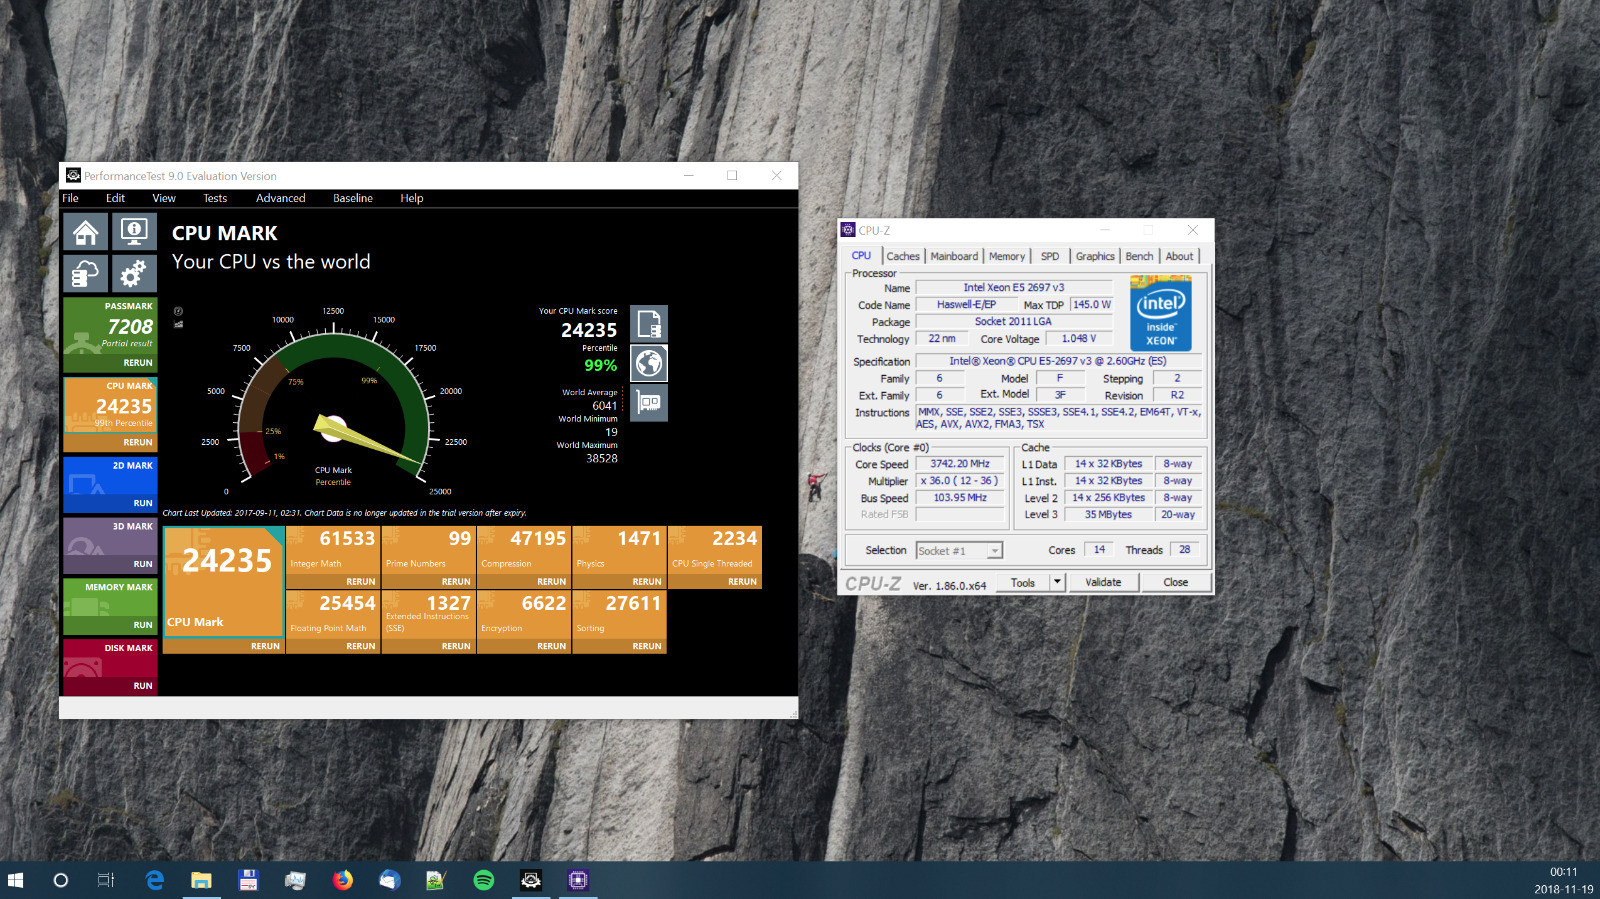Open the Baseline menu
Screen dimensions: 1600x899
[x=353, y=198]
